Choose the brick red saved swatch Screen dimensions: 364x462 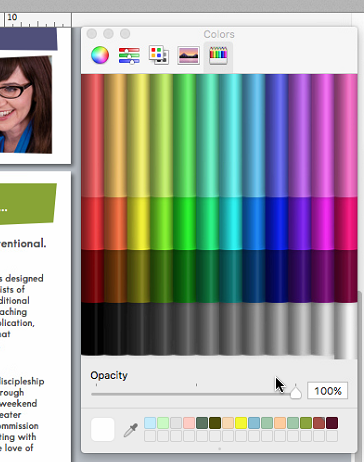[x=319, y=423]
